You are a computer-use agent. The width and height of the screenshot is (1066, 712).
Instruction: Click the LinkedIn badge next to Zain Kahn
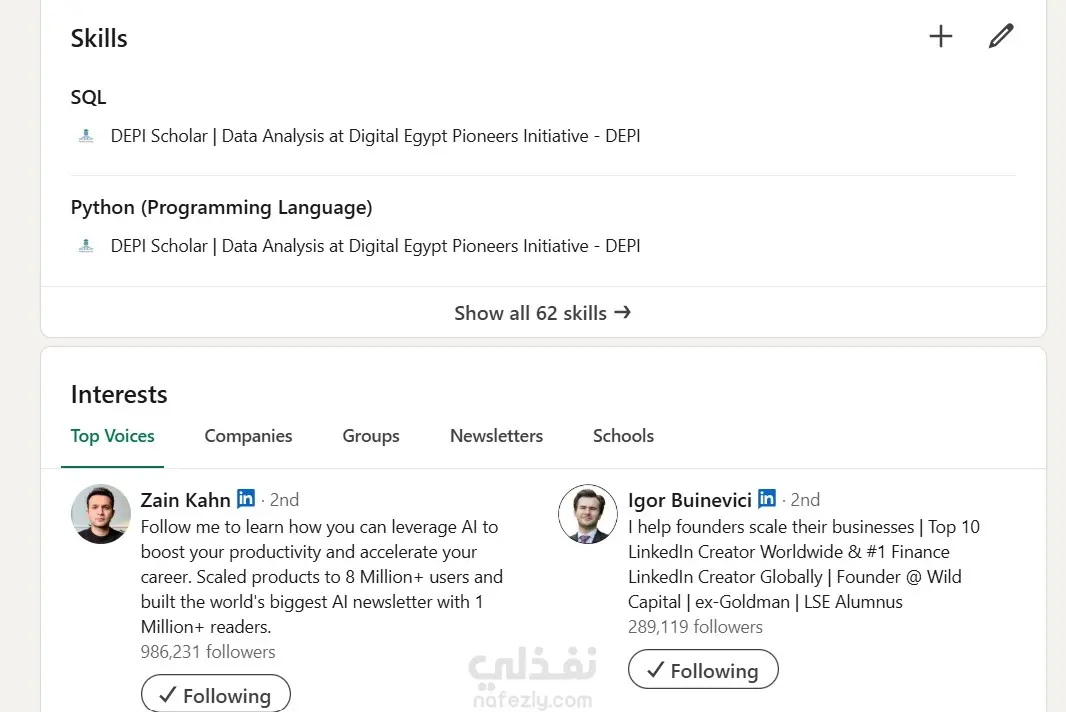pos(246,498)
